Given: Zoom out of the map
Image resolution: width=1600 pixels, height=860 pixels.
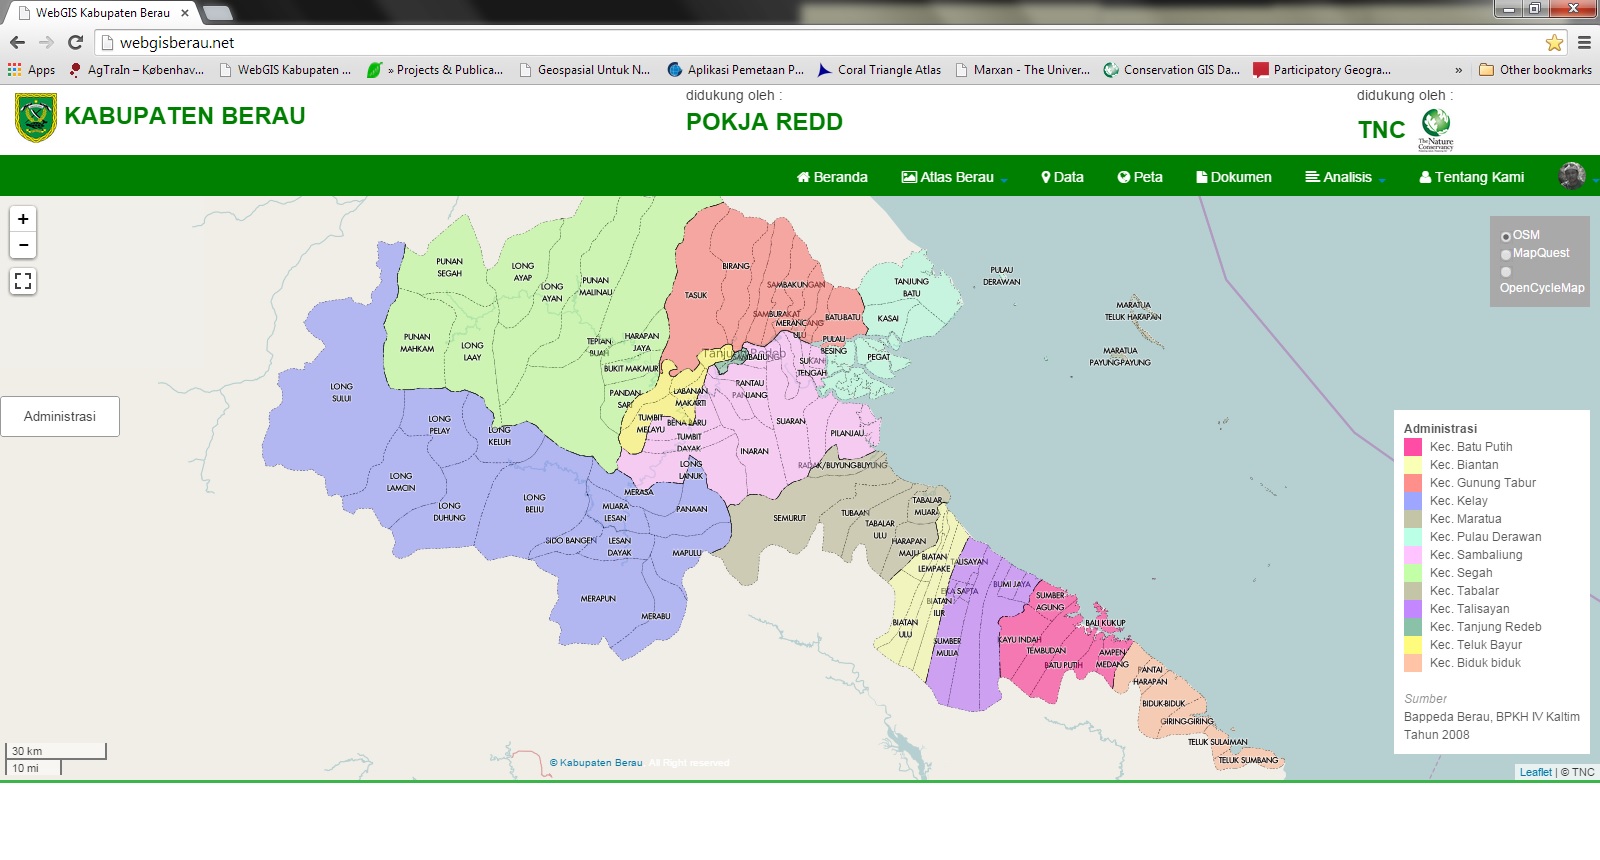Looking at the screenshot, I should click(23, 245).
